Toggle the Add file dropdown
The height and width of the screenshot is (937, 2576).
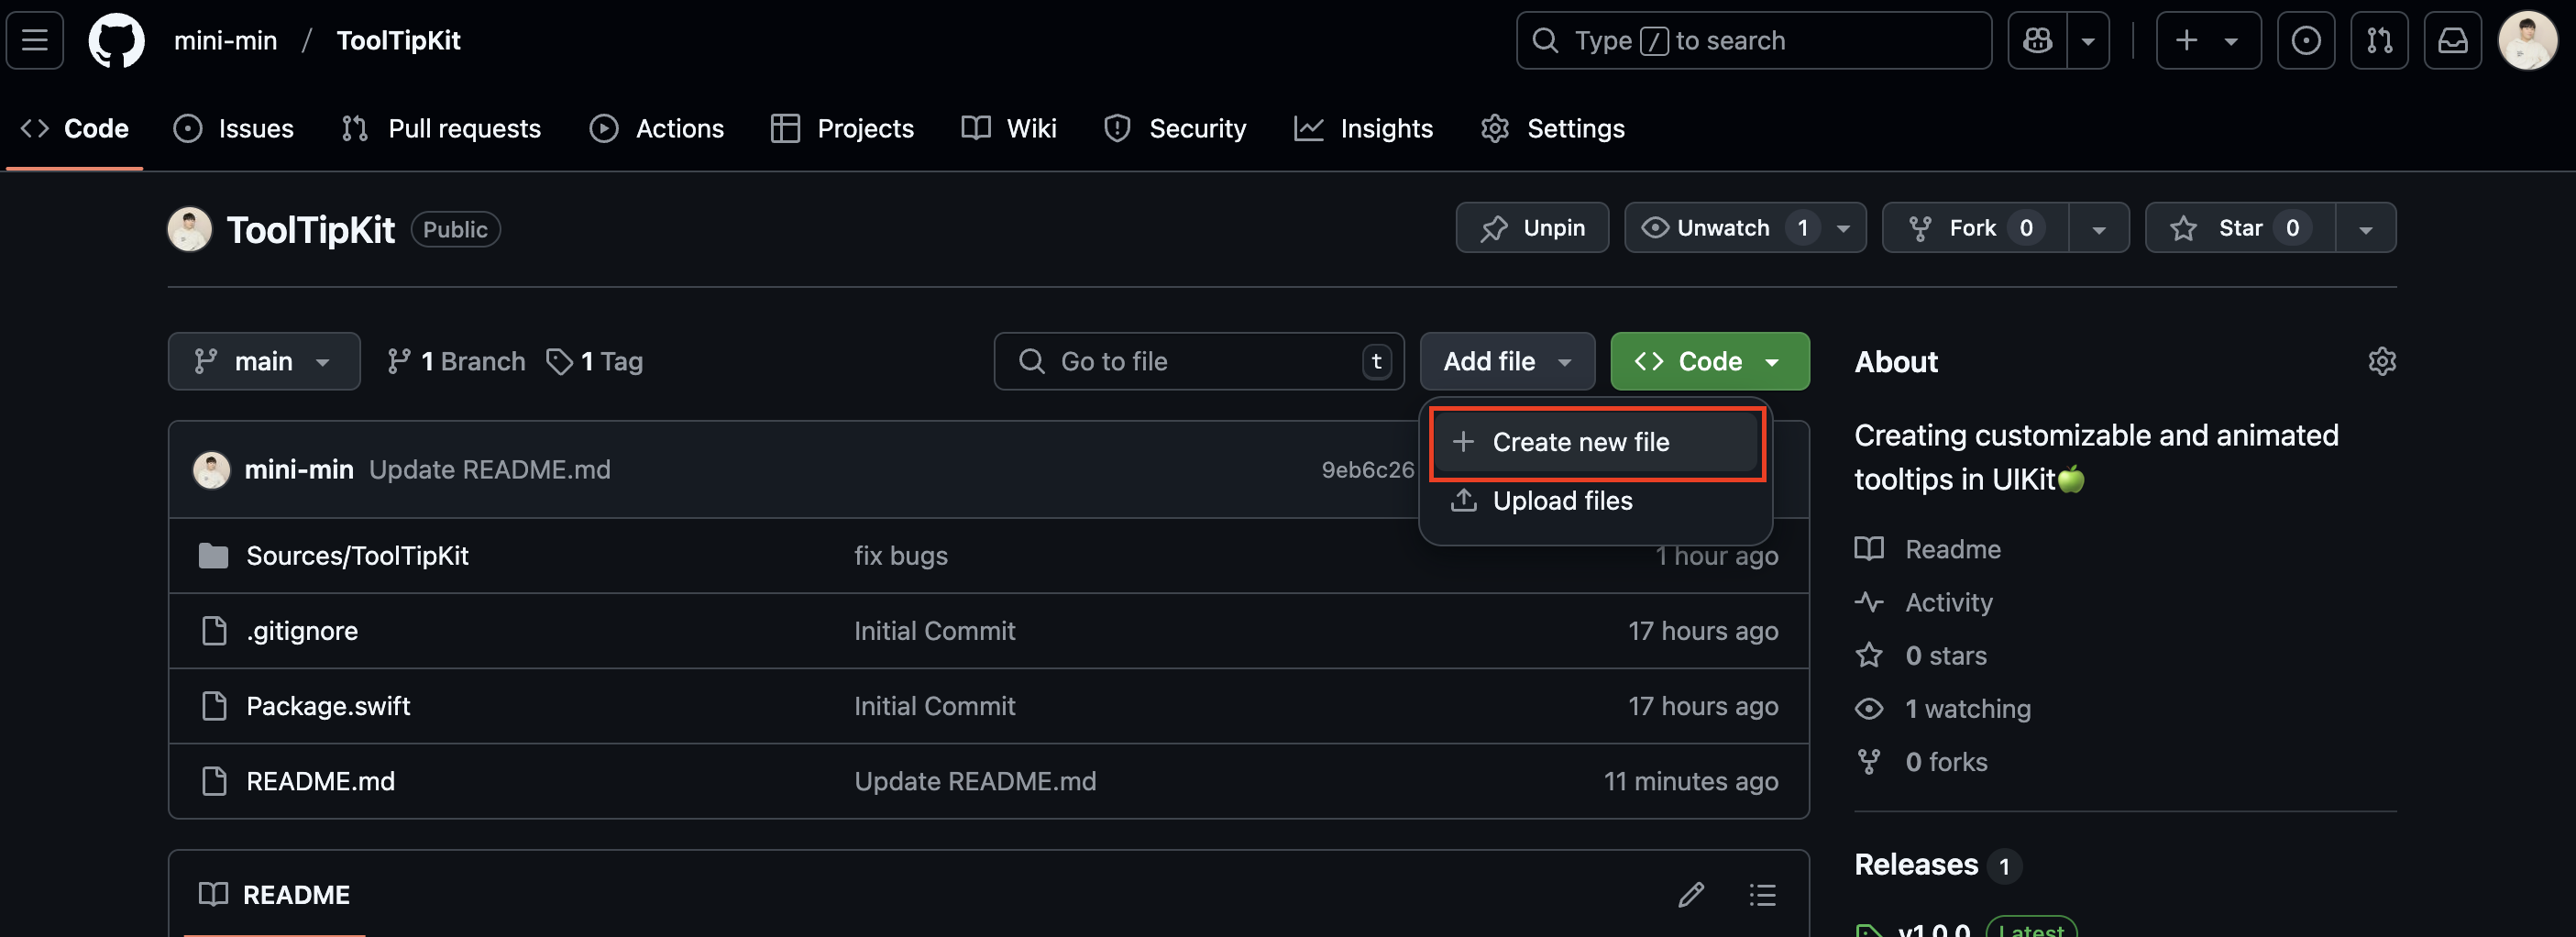(1507, 361)
